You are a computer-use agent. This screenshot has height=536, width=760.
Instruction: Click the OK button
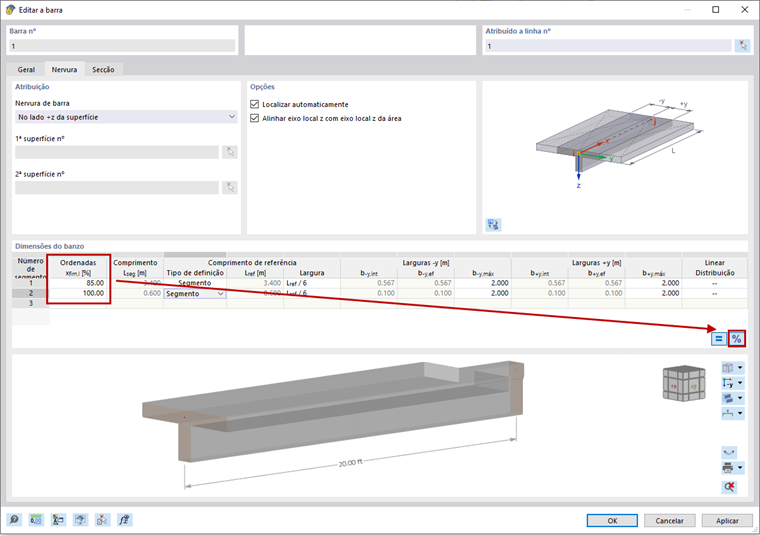pos(612,520)
